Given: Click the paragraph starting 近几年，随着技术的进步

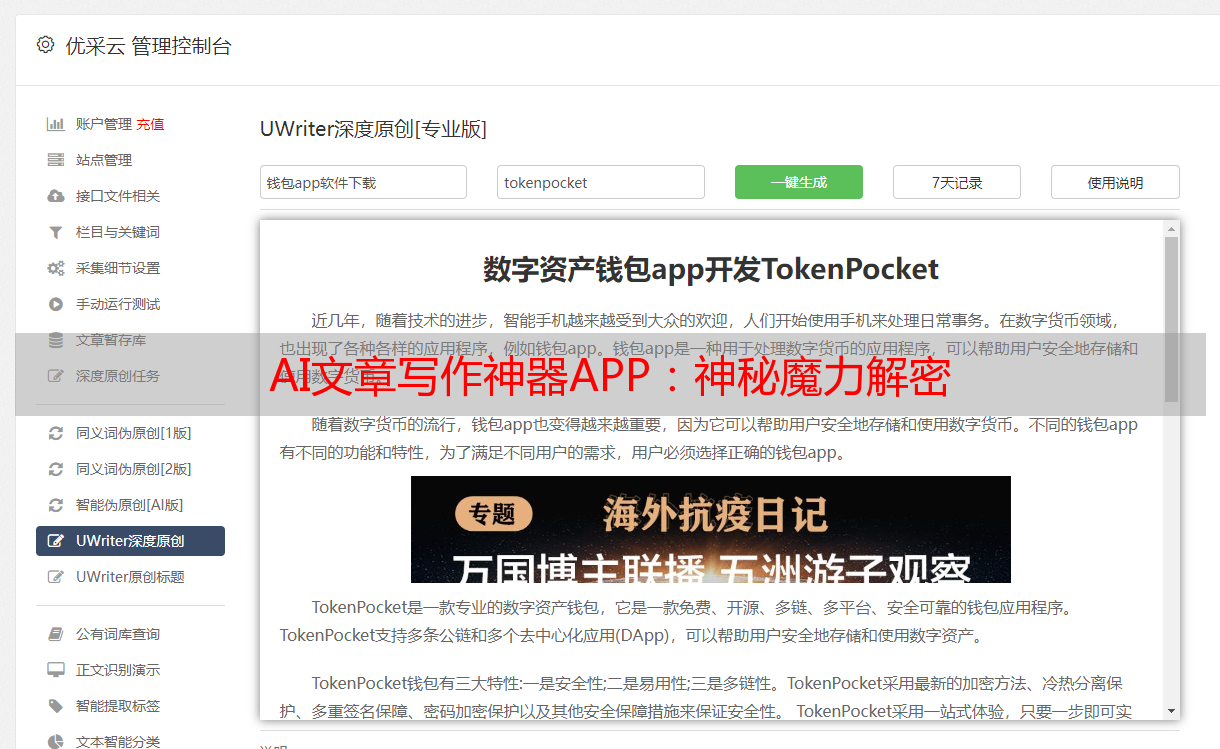Looking at the screenshot, I should [709, 349].
